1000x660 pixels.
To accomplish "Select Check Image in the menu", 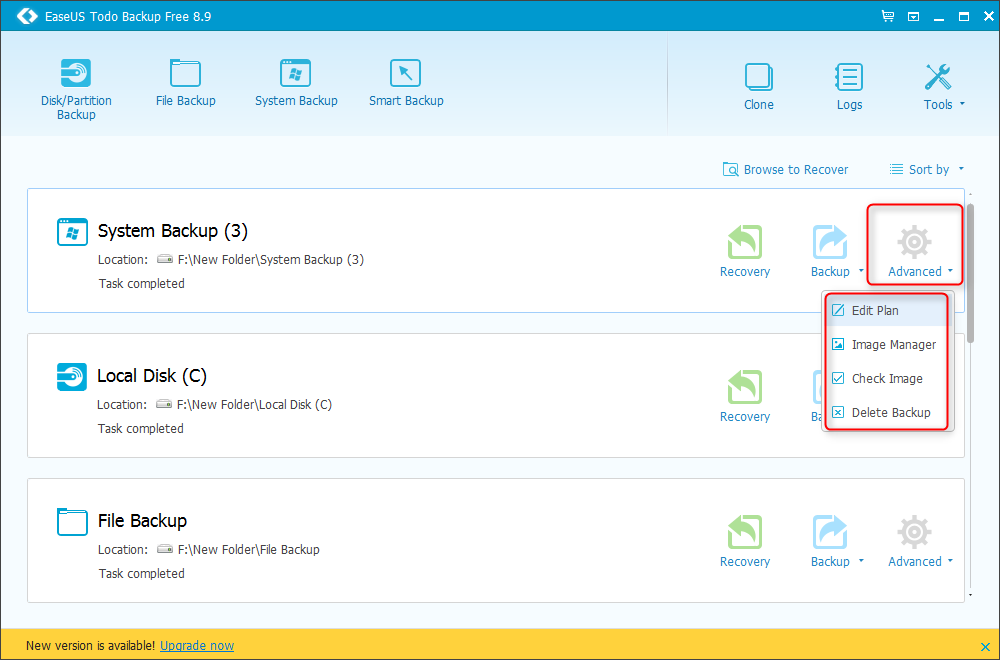I will tap(886, 379).
